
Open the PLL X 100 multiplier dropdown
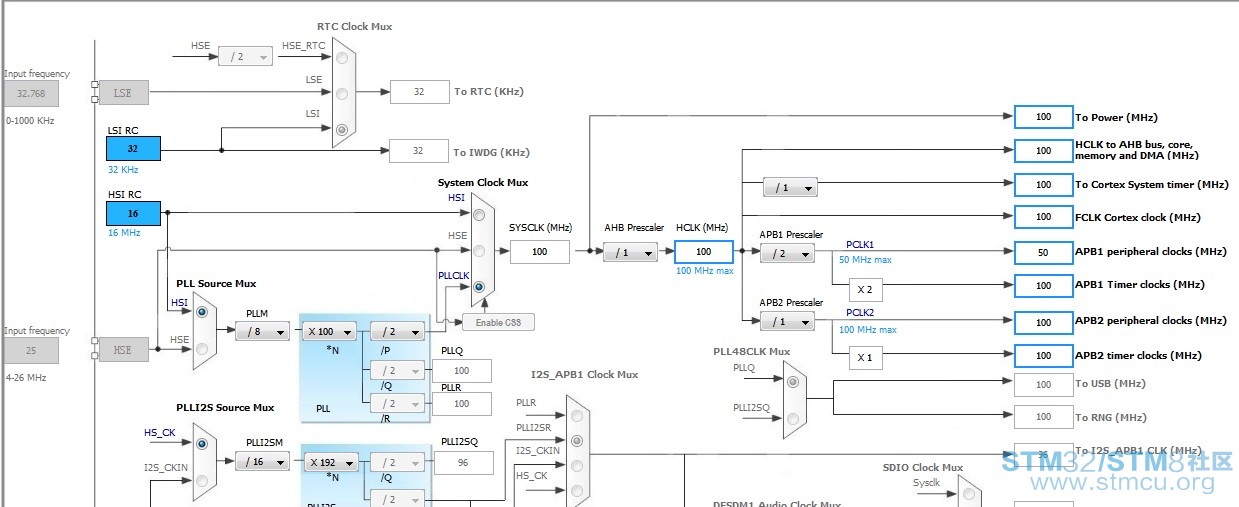tap(329, 331)
